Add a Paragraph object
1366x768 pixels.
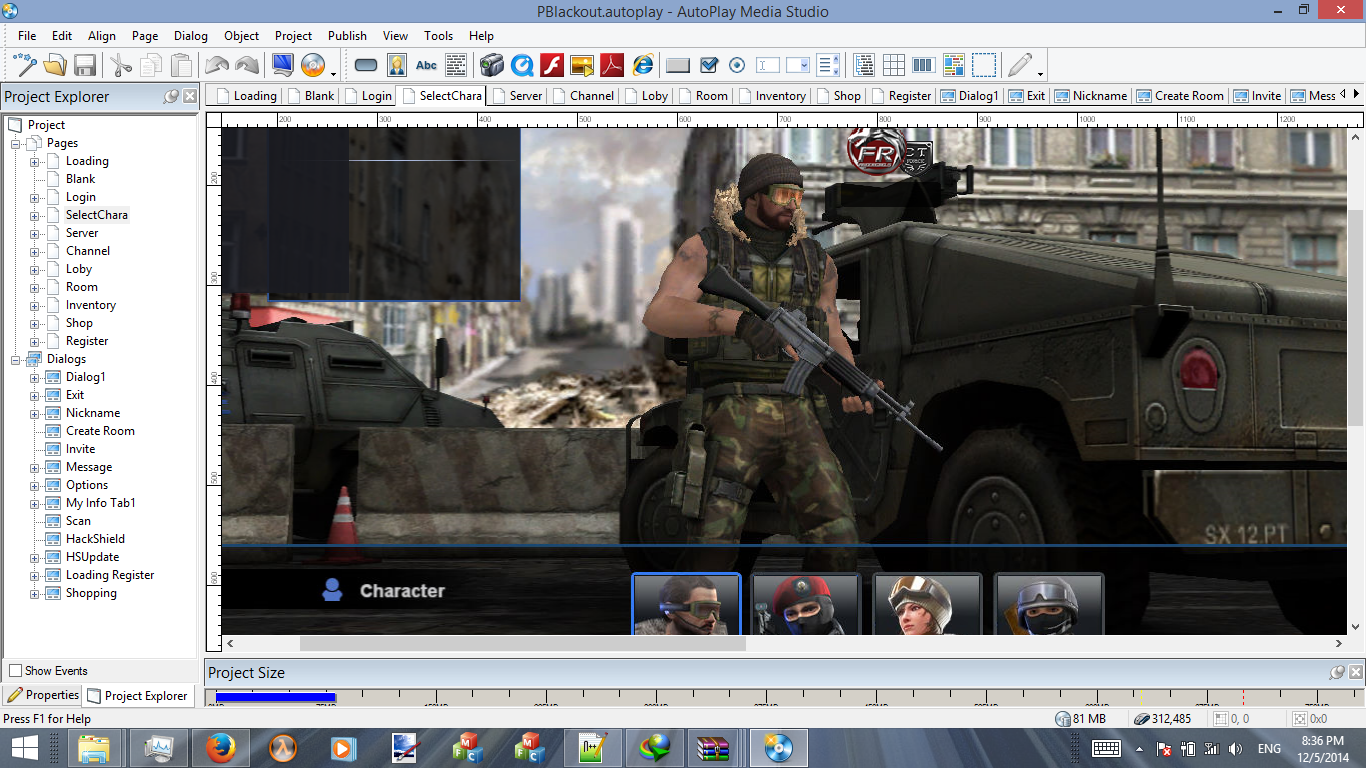coord(456,66)
